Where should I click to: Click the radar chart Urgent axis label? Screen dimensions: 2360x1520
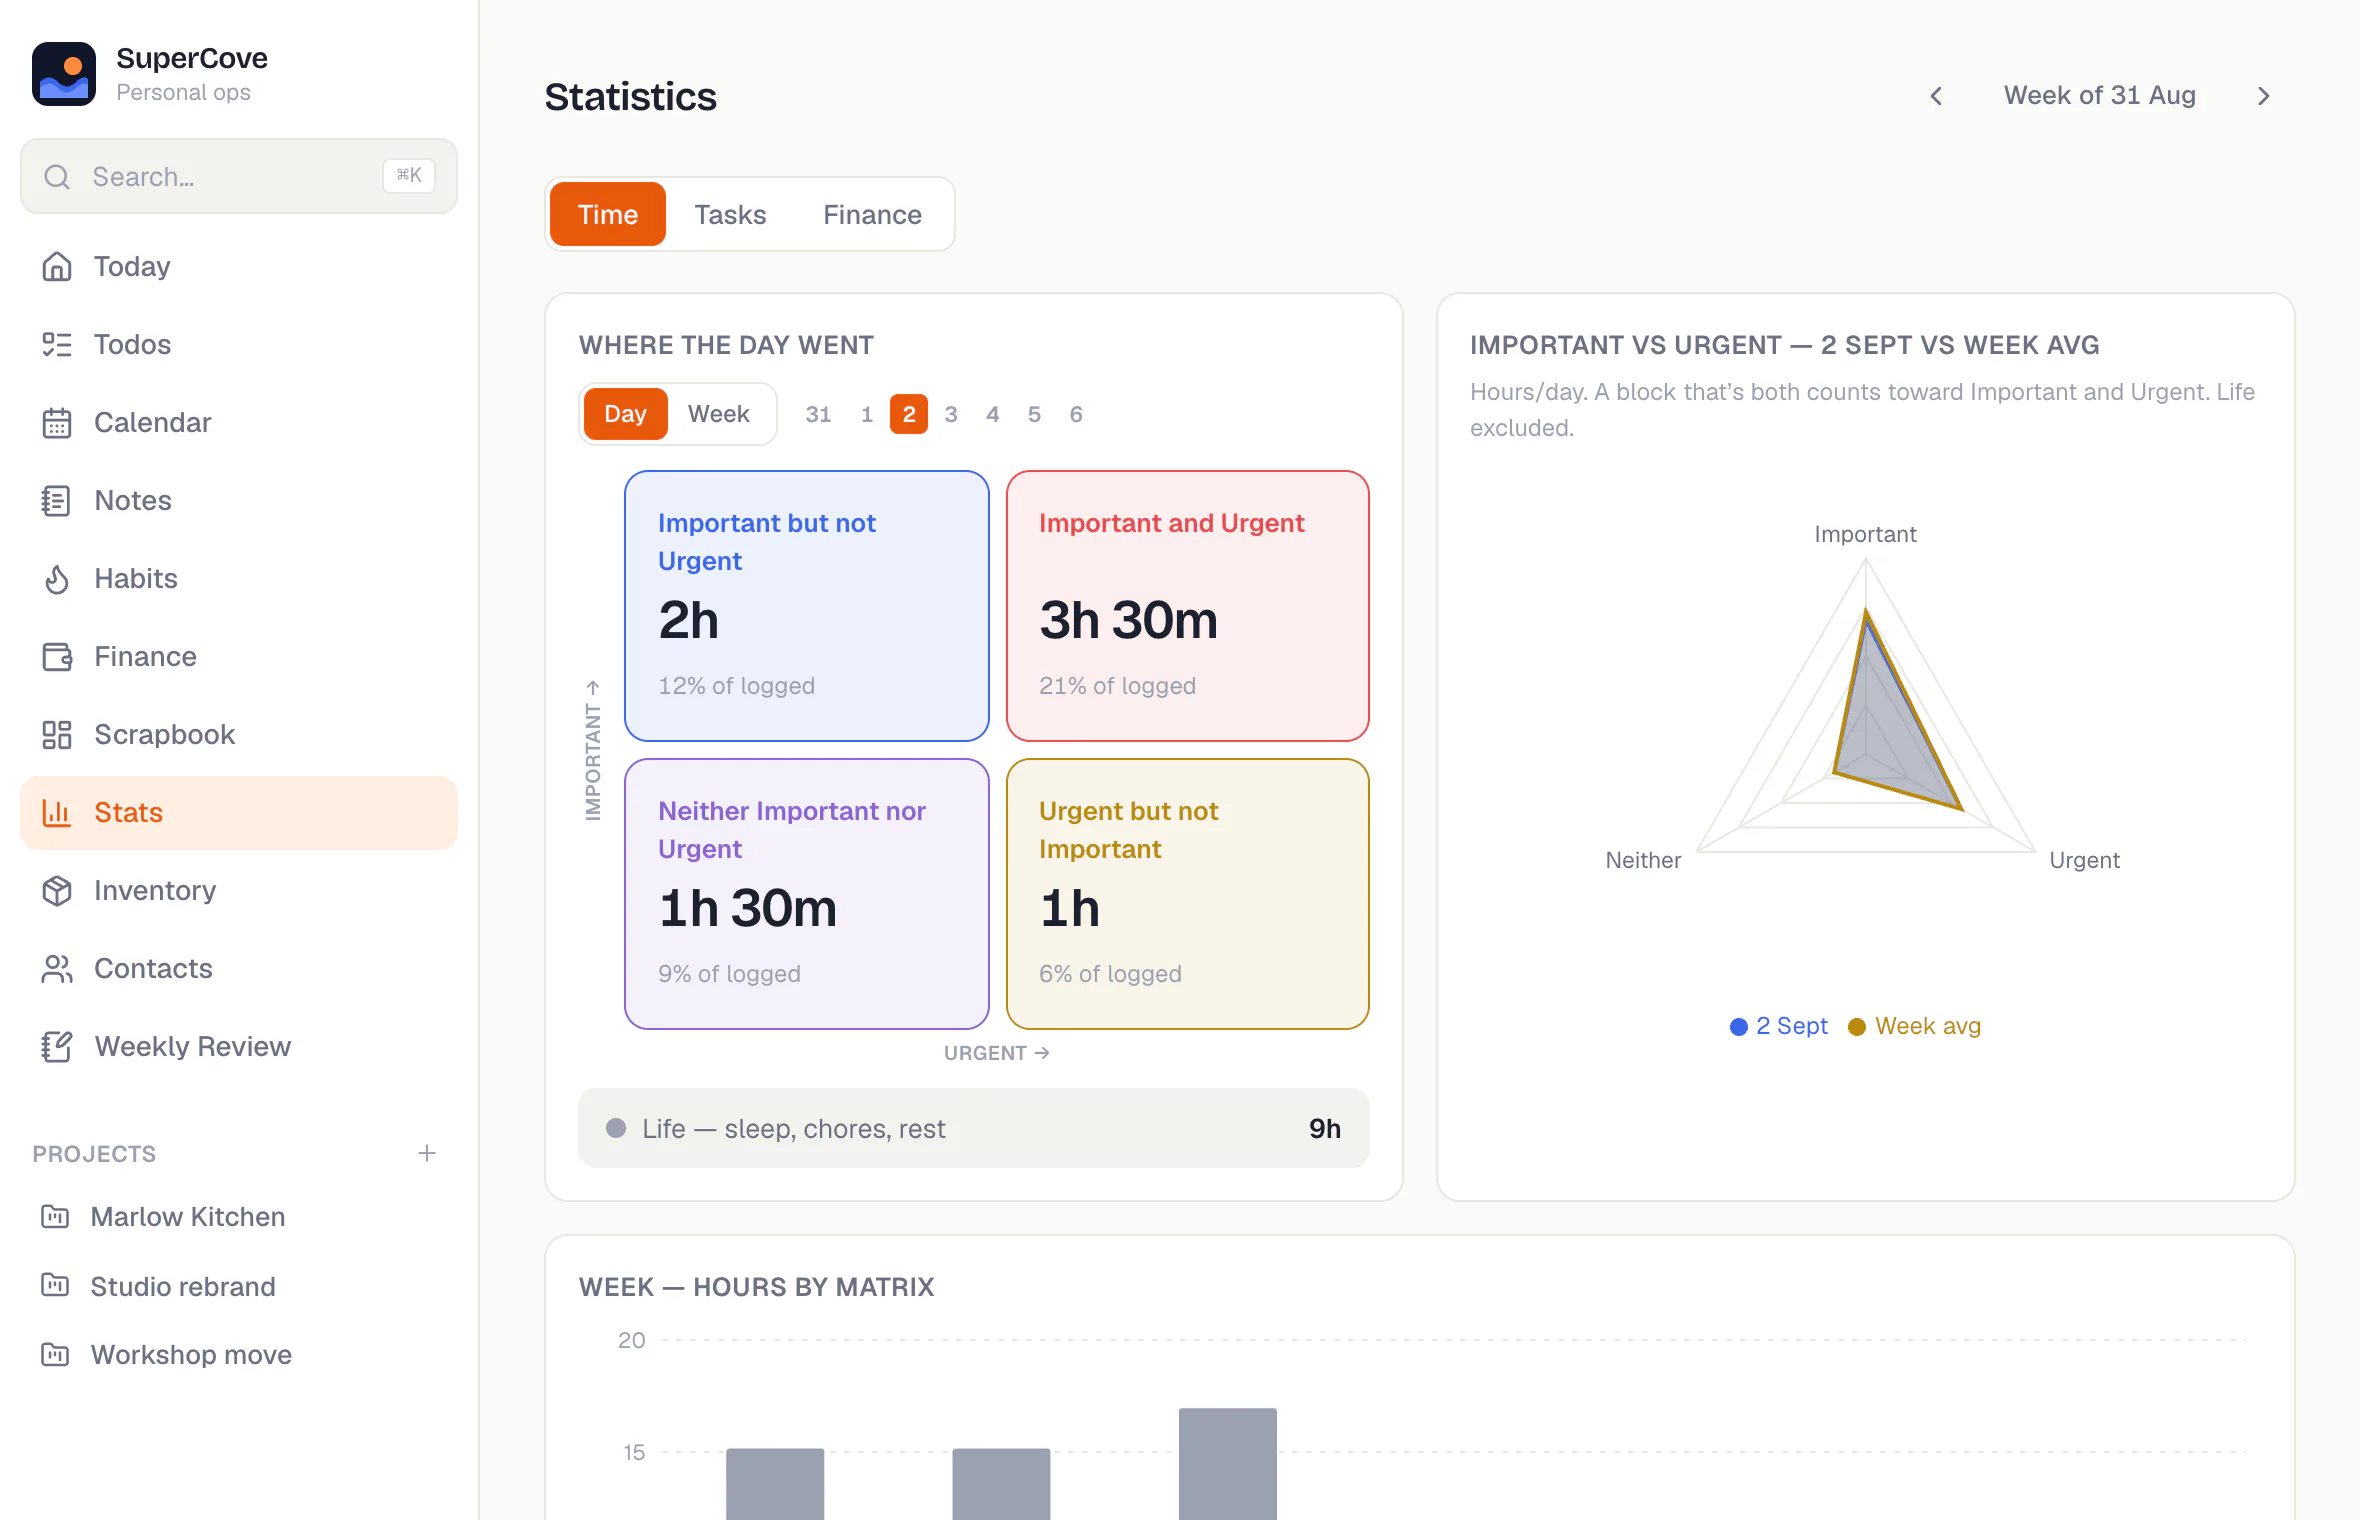click(2084, 860)
